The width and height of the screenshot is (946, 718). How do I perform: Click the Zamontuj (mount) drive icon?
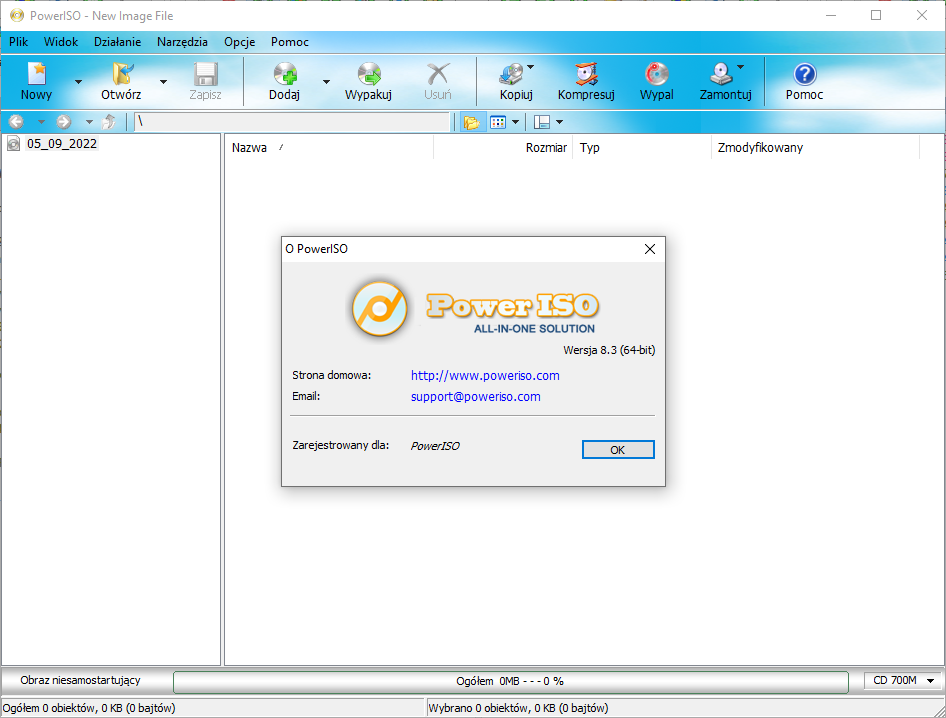(721, 74)
